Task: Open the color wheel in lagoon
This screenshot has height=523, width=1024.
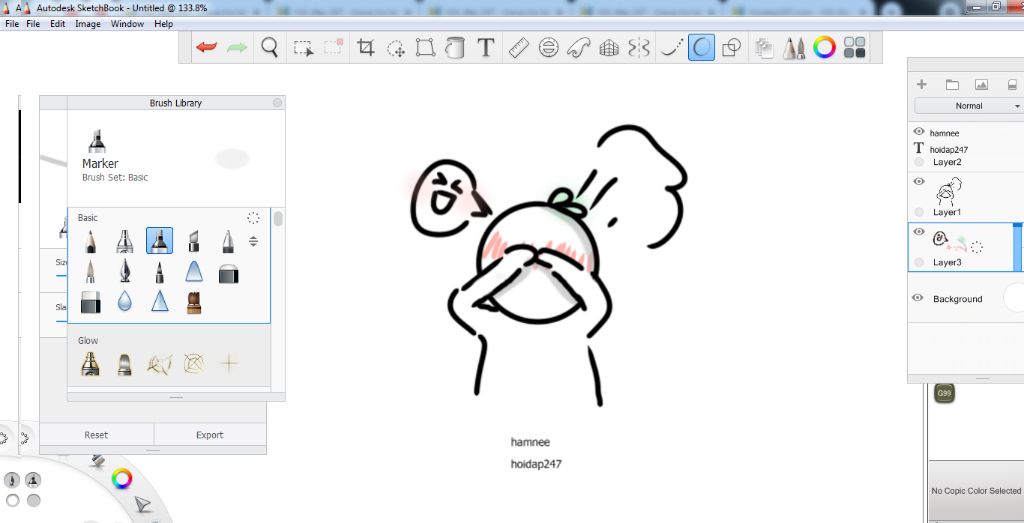Action: (121, 479)
